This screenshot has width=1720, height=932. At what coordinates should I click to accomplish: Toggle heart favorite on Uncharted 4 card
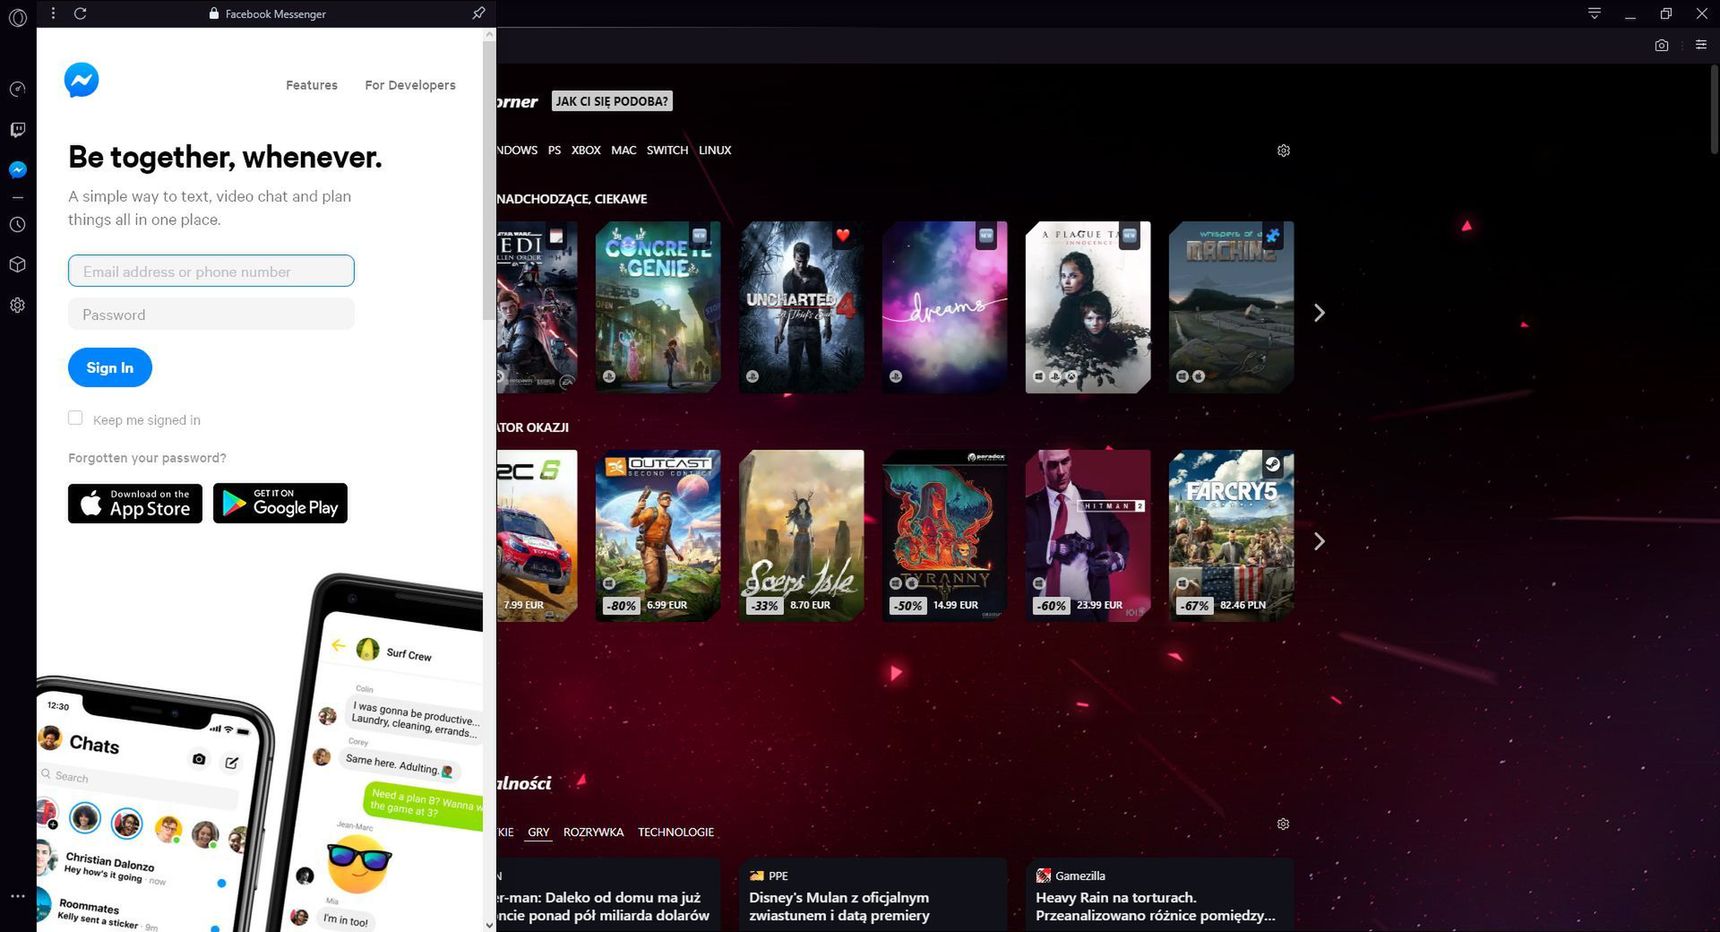tap(843, 236)
